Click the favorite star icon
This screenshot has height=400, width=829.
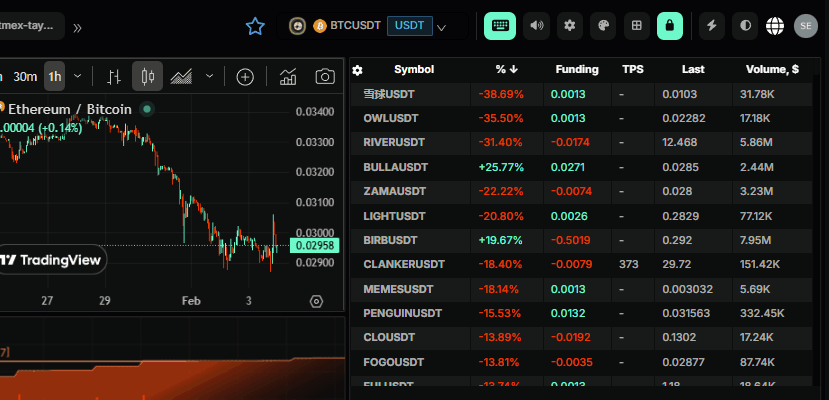coord(255,26)
